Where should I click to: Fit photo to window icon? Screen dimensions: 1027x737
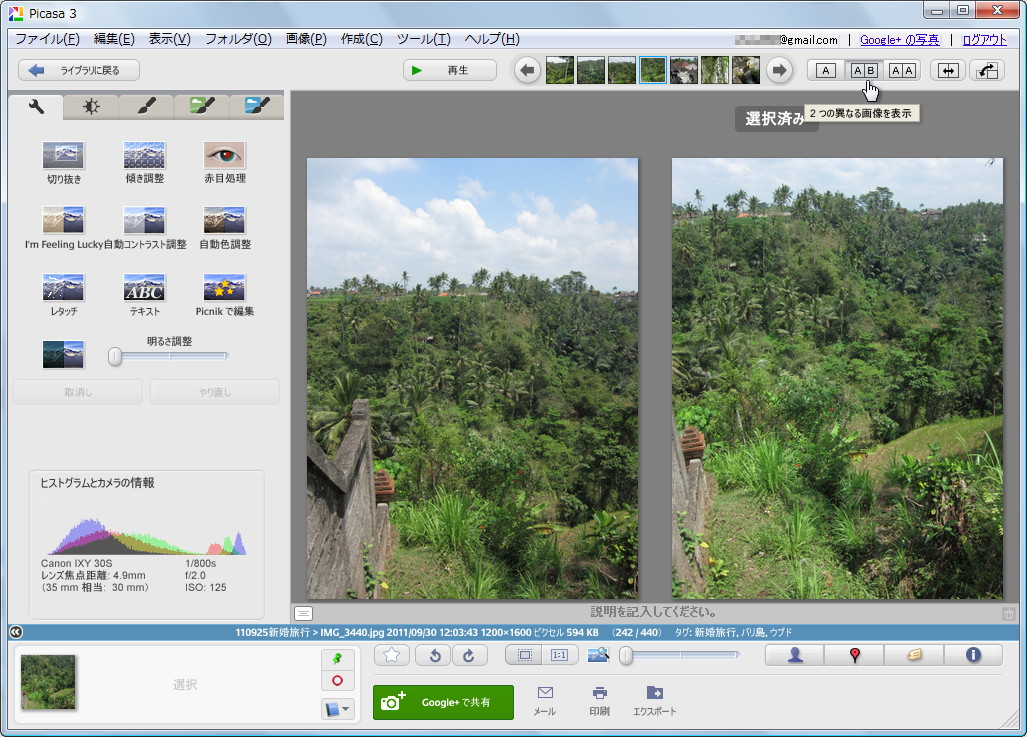point(525,654)
